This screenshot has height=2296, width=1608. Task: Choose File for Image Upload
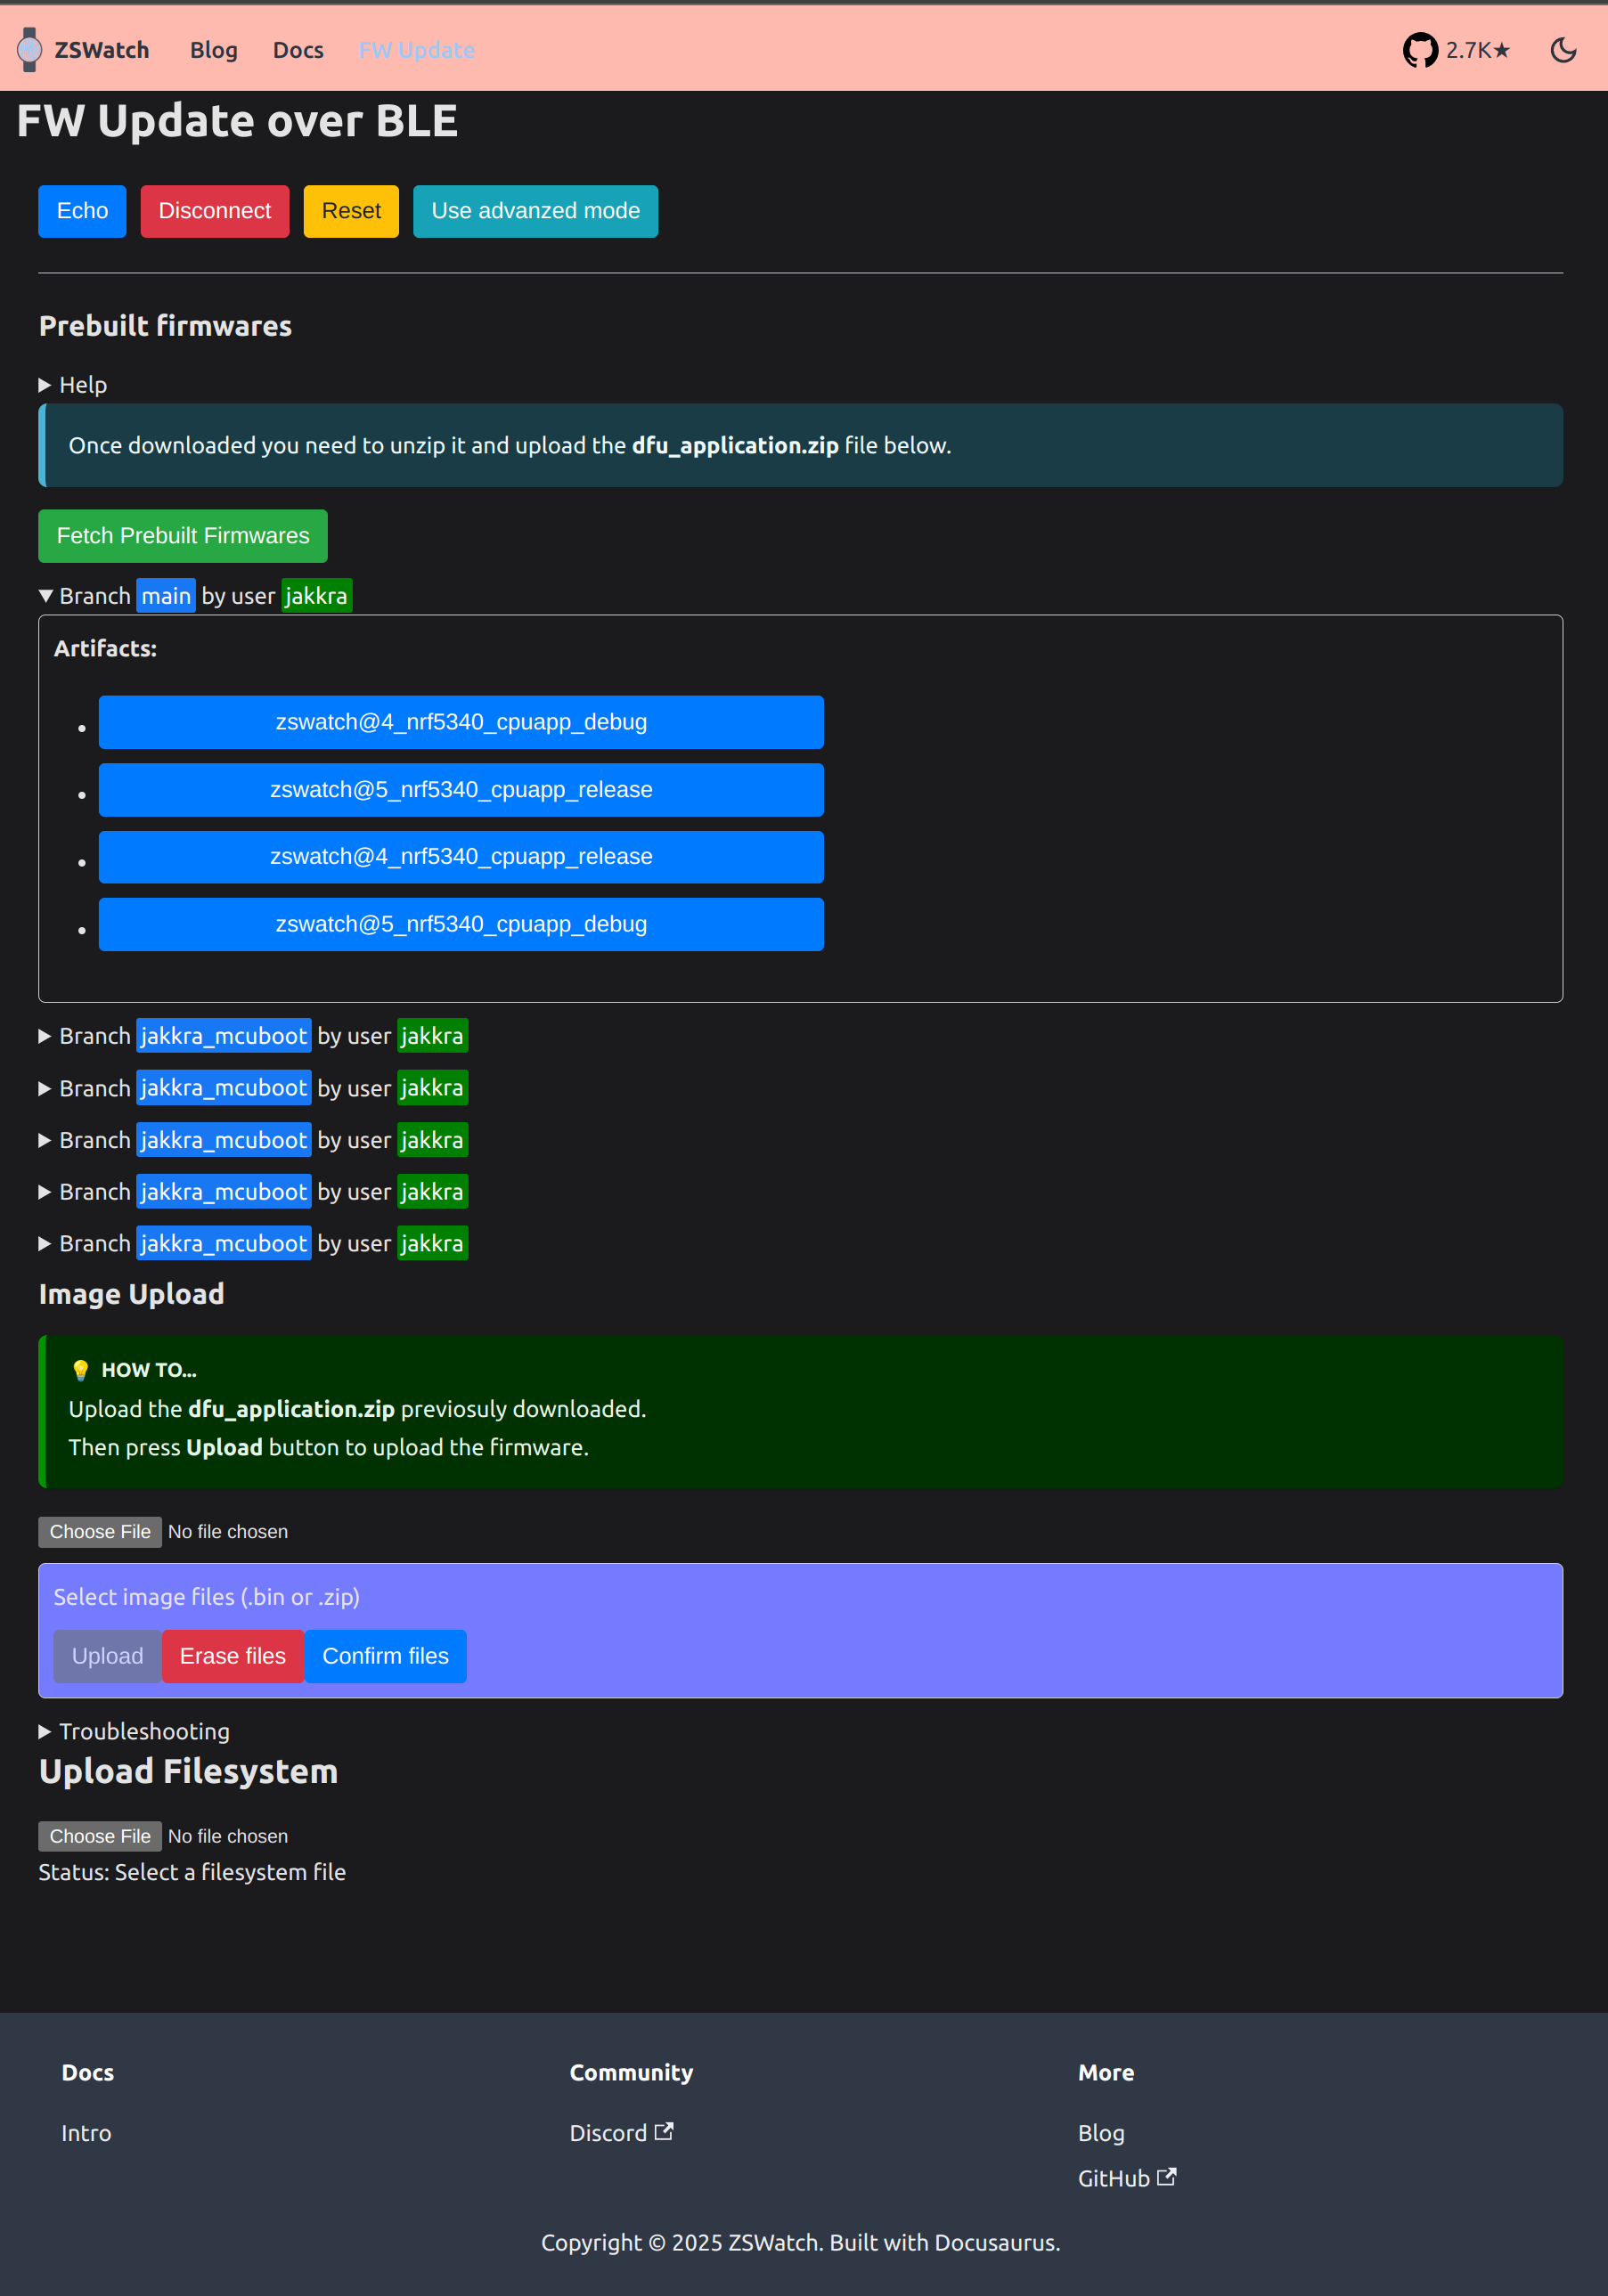pyautogui.click(x=100, y=1532)
